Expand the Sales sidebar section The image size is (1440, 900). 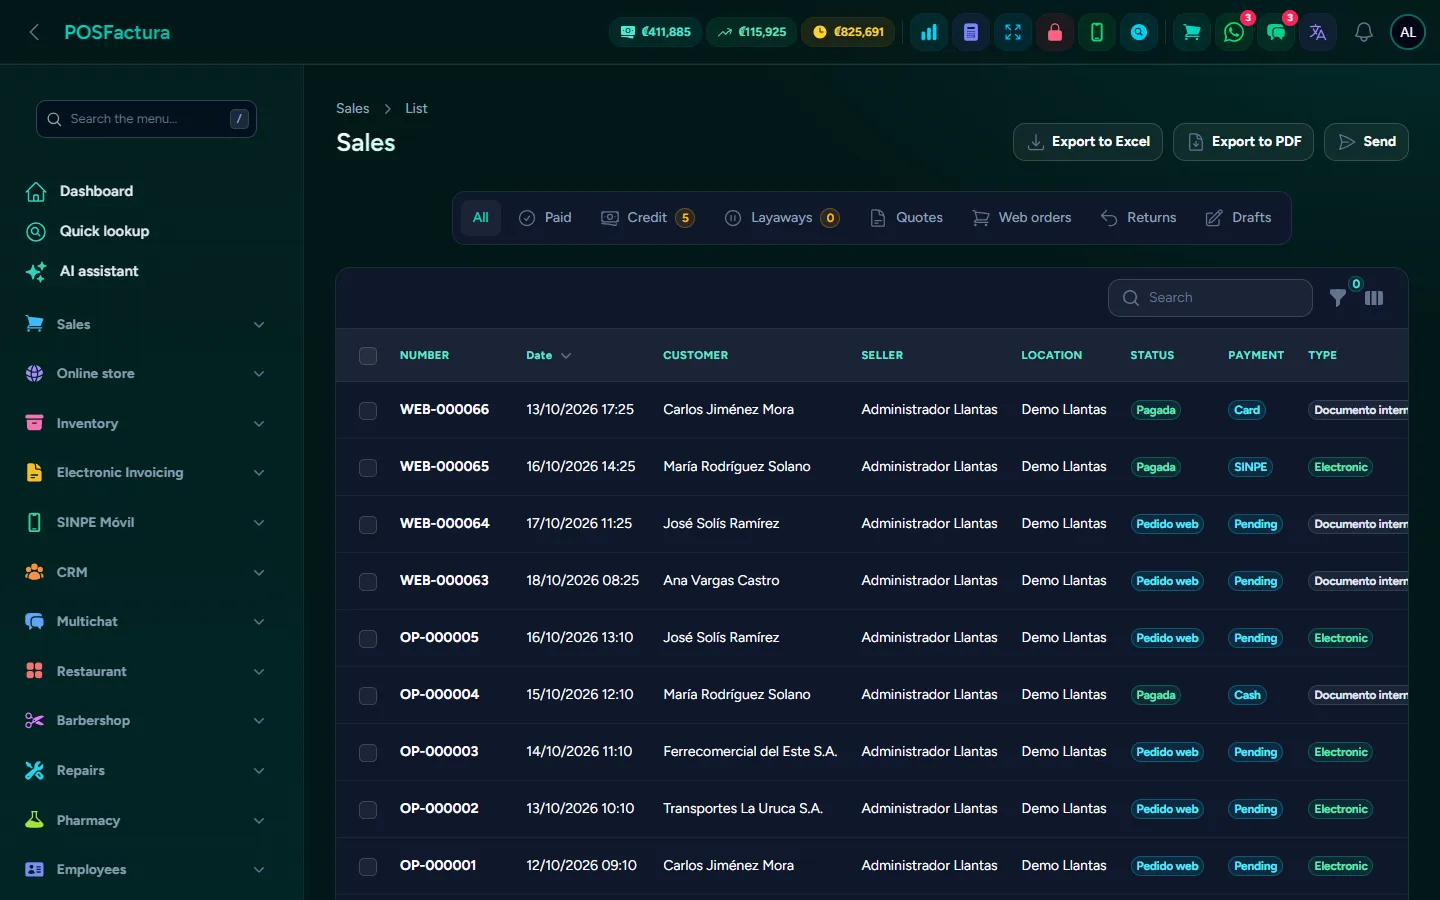point(148,324)
